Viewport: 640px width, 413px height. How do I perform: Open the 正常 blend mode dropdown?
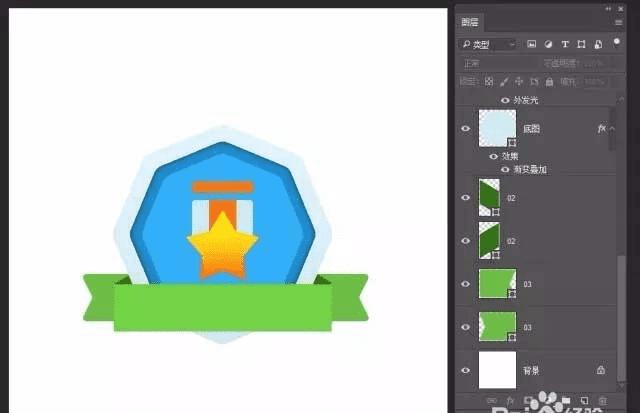click(x=499, y=63)
